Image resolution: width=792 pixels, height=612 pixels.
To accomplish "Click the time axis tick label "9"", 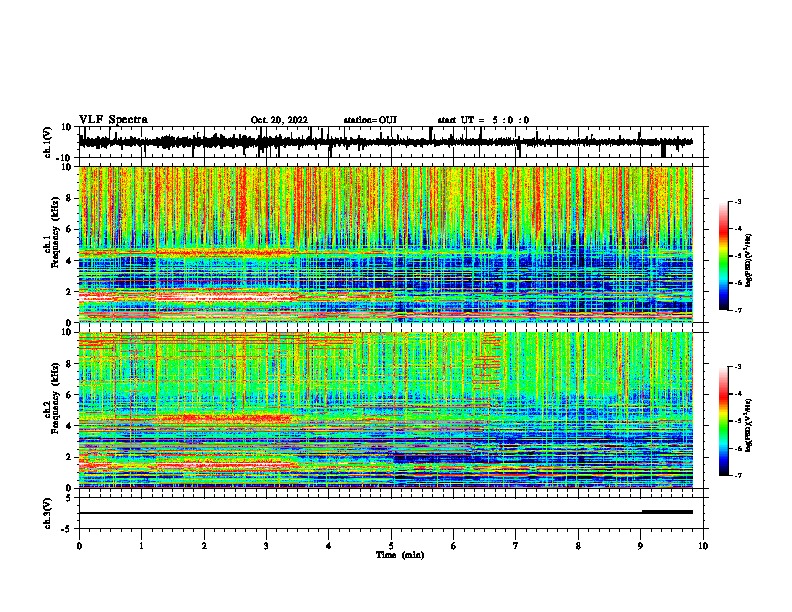I will click(x=640, y=546).
